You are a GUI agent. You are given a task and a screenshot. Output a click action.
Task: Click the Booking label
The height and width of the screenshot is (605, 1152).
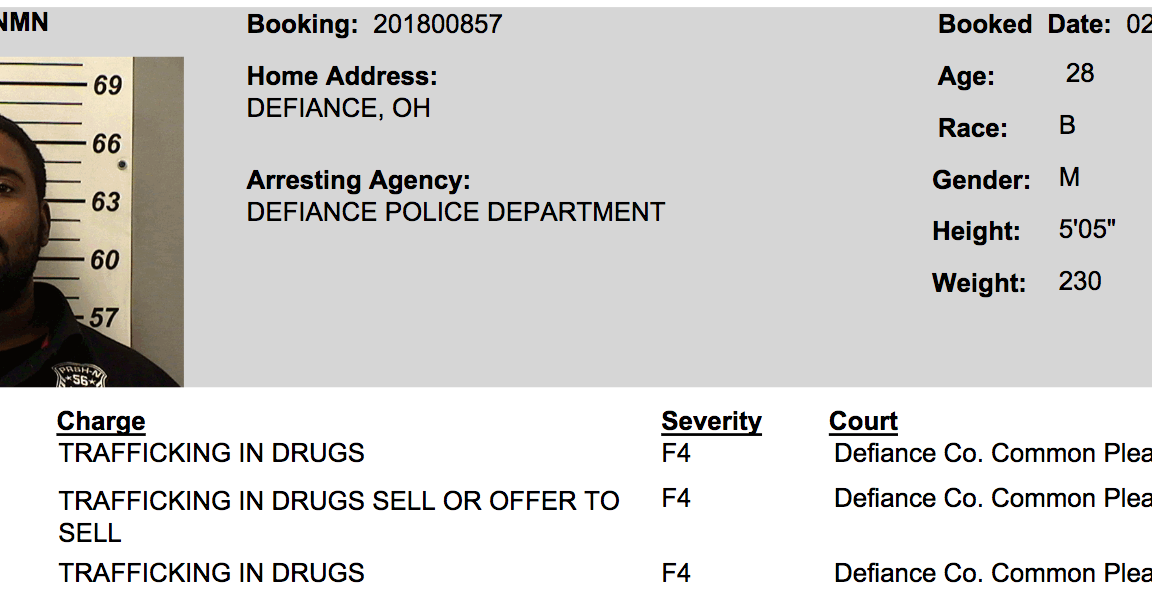coord(302,25)
